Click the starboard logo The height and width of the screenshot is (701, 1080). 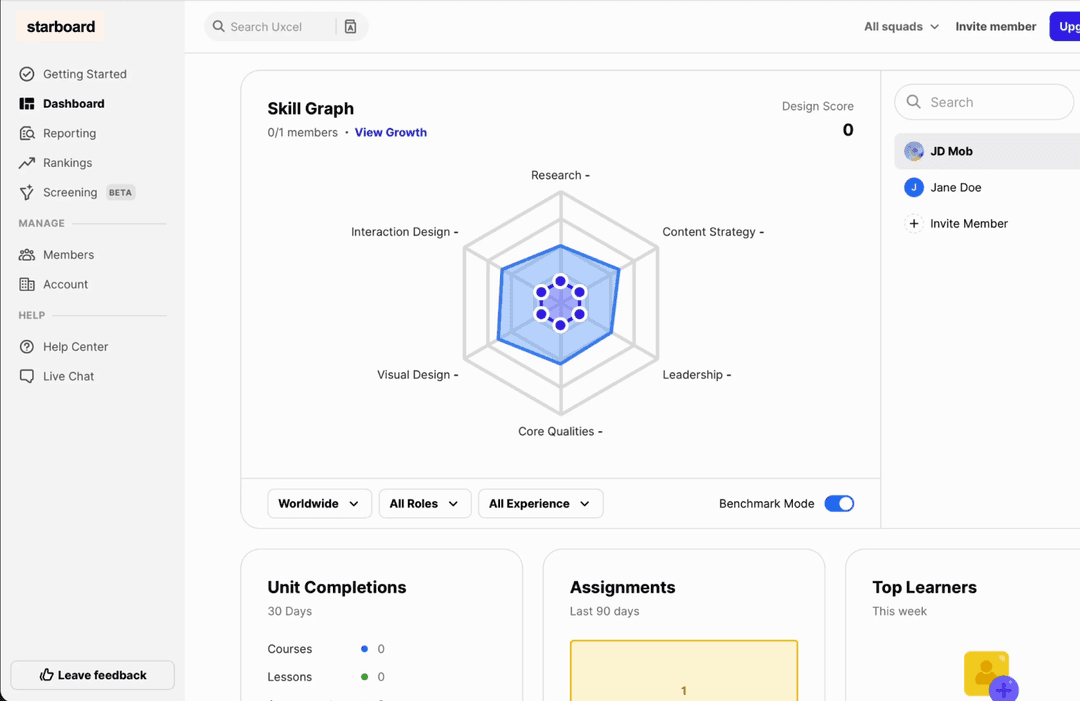61,26
